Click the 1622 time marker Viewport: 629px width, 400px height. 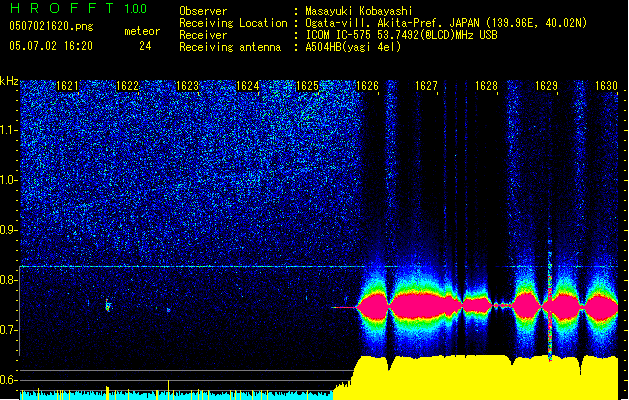pyautogui.click(x=127, y=86)
